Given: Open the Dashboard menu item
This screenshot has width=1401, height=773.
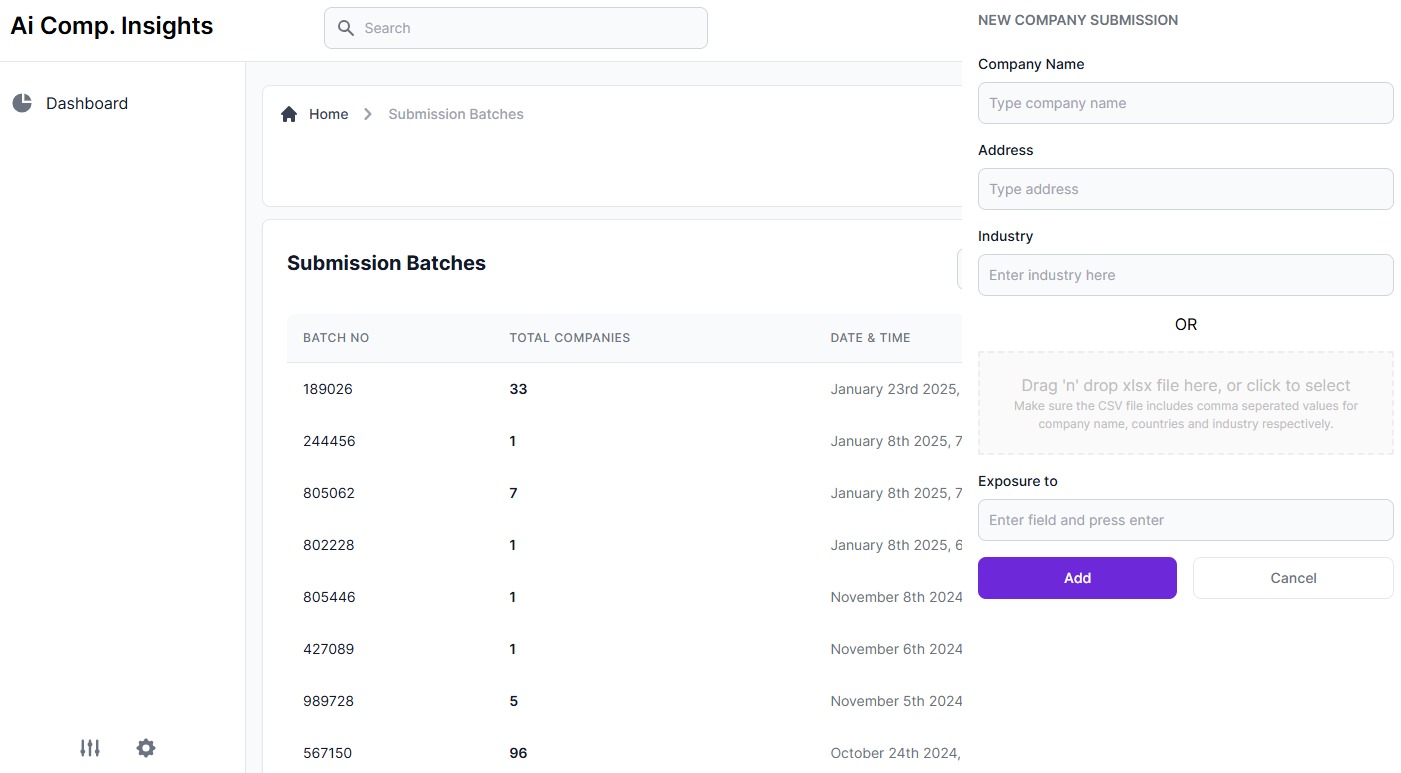Looking at the screenshot, I should point(87,103).
